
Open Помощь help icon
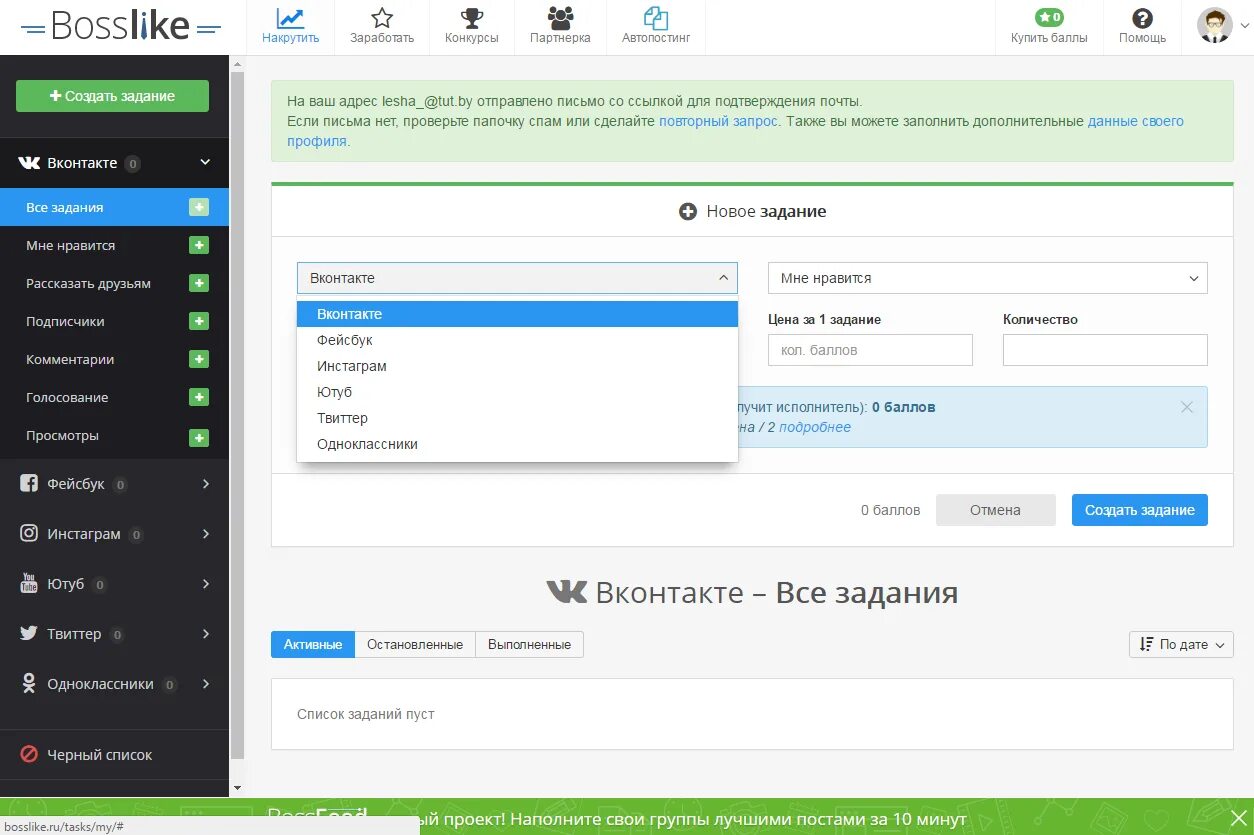point(1142,27)
